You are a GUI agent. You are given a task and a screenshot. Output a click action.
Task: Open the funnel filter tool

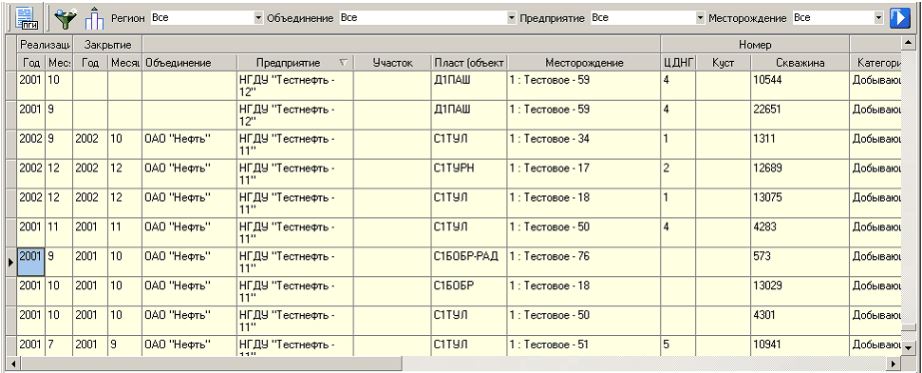(x=65, y=18)
